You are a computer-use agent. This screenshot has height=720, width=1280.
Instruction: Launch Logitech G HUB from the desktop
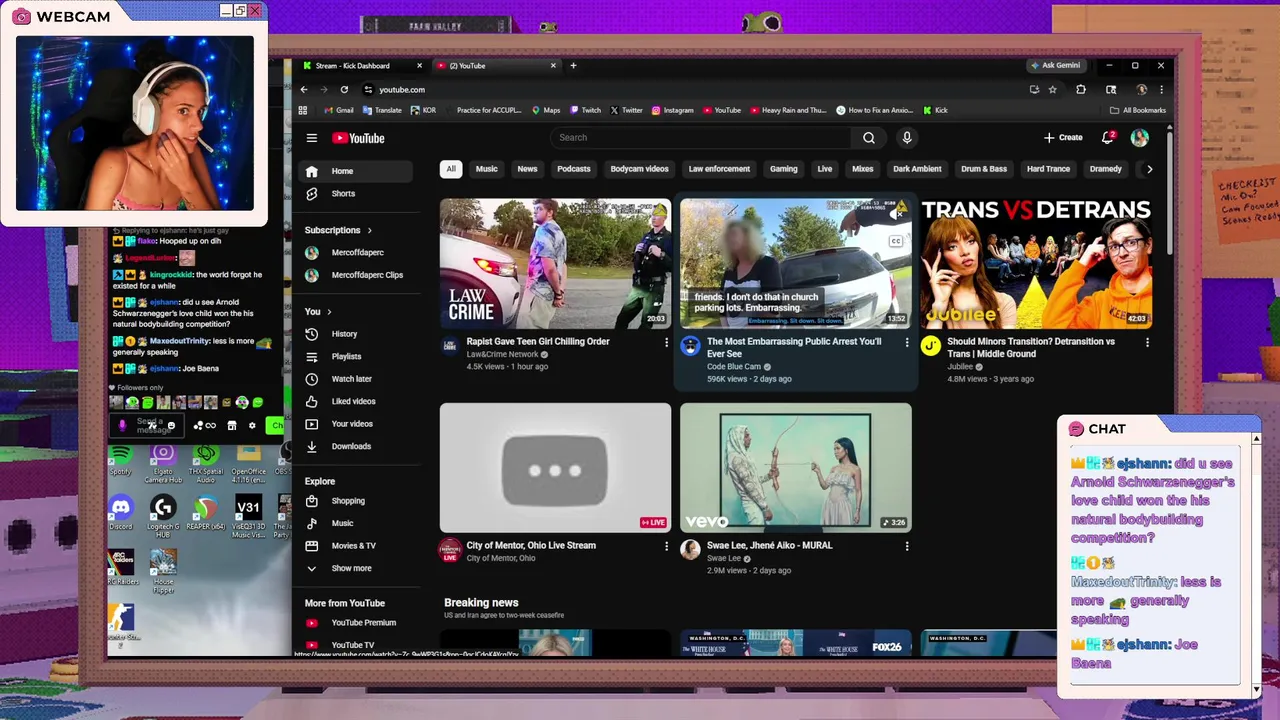click(163, 514)
